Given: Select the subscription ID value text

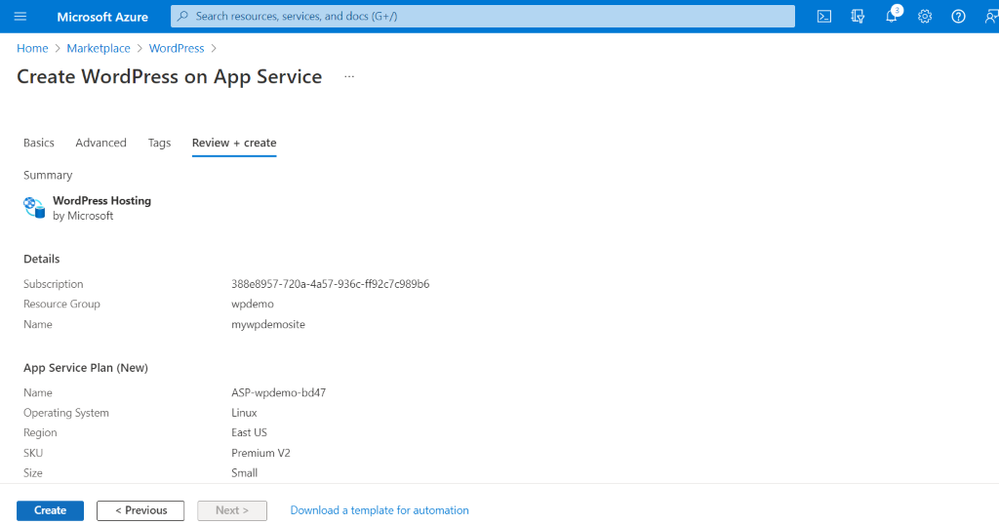Looking at the screenshot, I should click(x=330, y=284).
